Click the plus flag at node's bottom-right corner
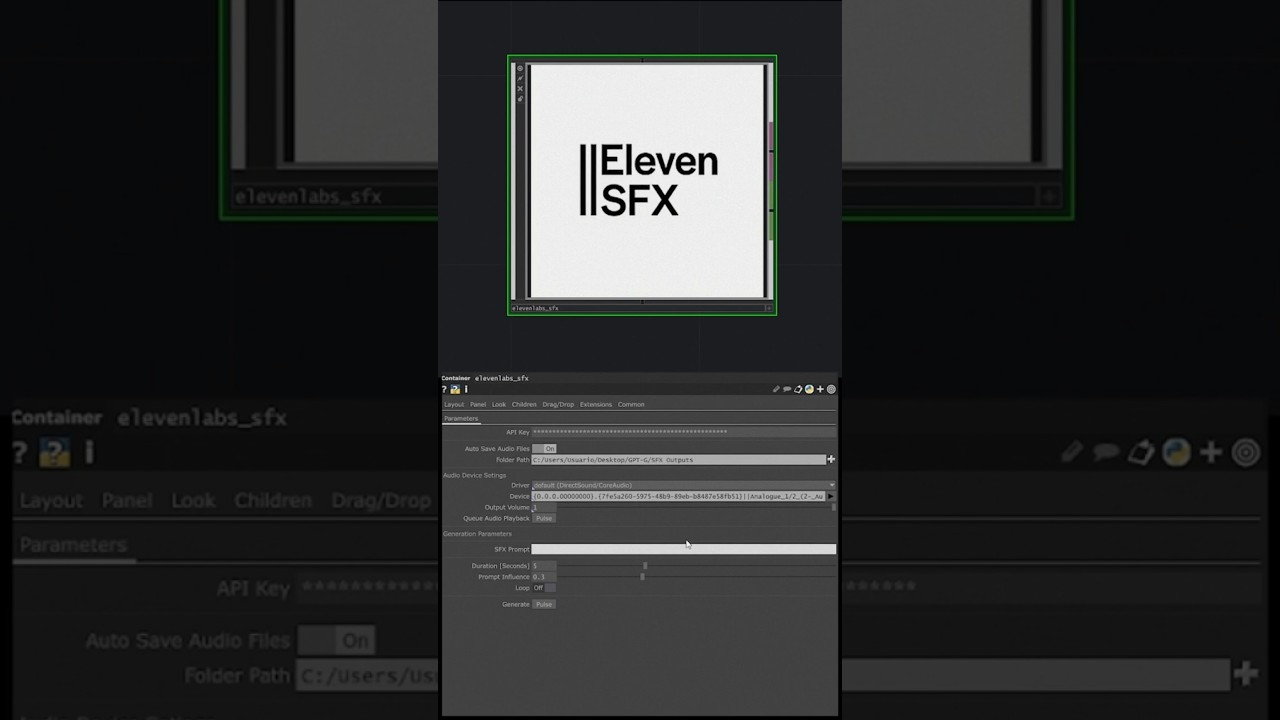Viewport: 1280px width, 720px height. [769, 308]
